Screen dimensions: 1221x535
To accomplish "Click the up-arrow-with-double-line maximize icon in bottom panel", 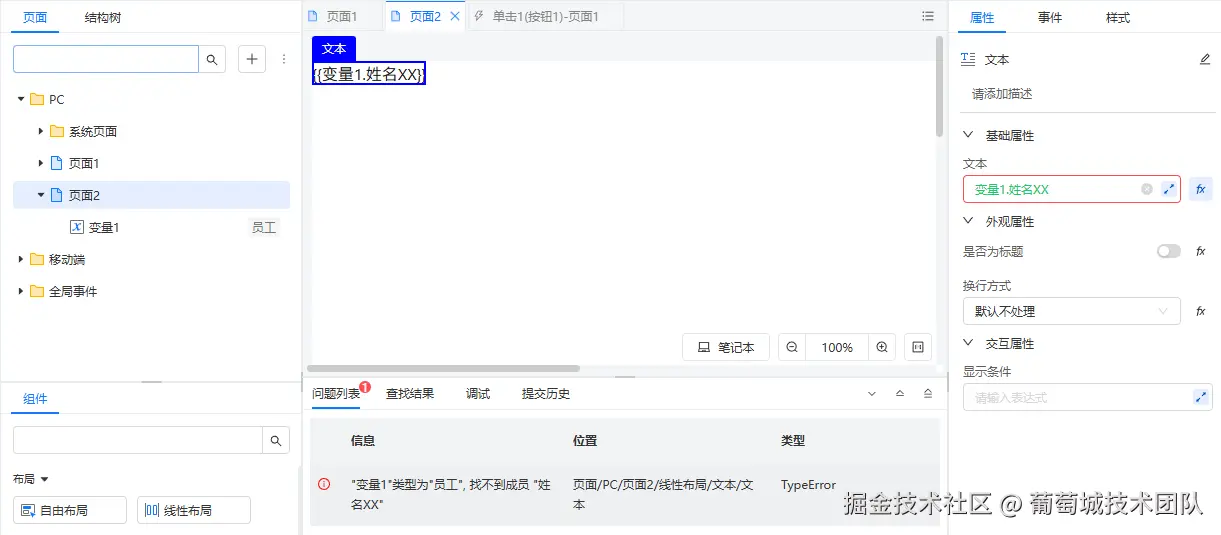I will pyautogui.click(x=928, y=394).
